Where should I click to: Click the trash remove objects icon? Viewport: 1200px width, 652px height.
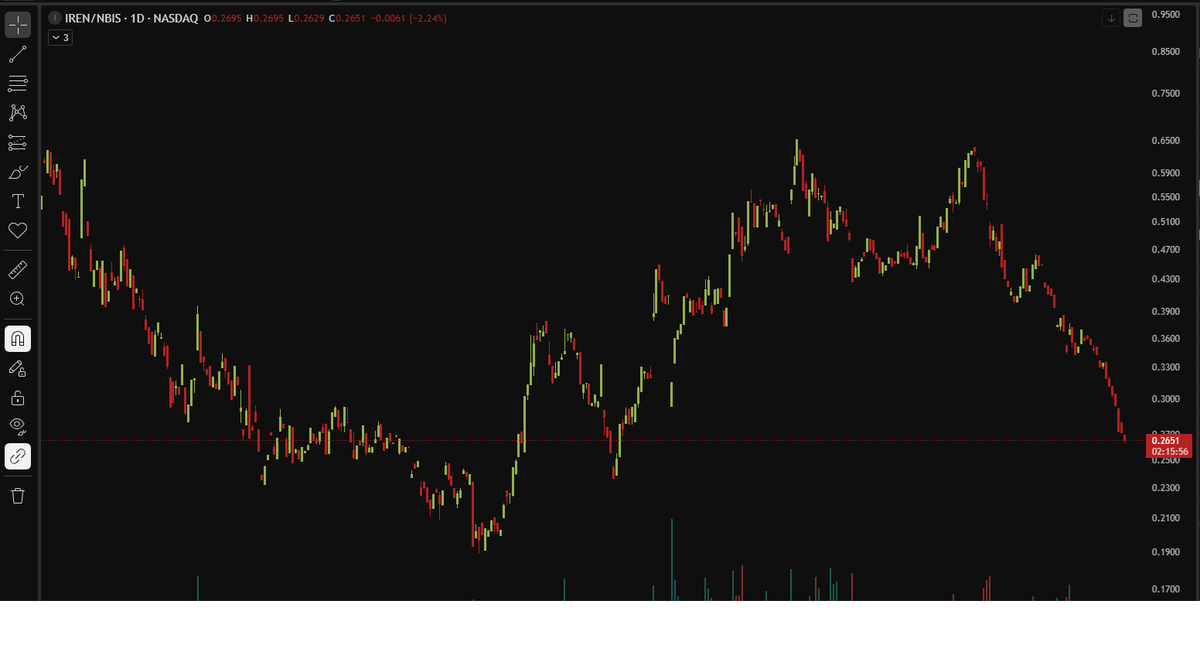pyautogui.click(x=18, y=496)
